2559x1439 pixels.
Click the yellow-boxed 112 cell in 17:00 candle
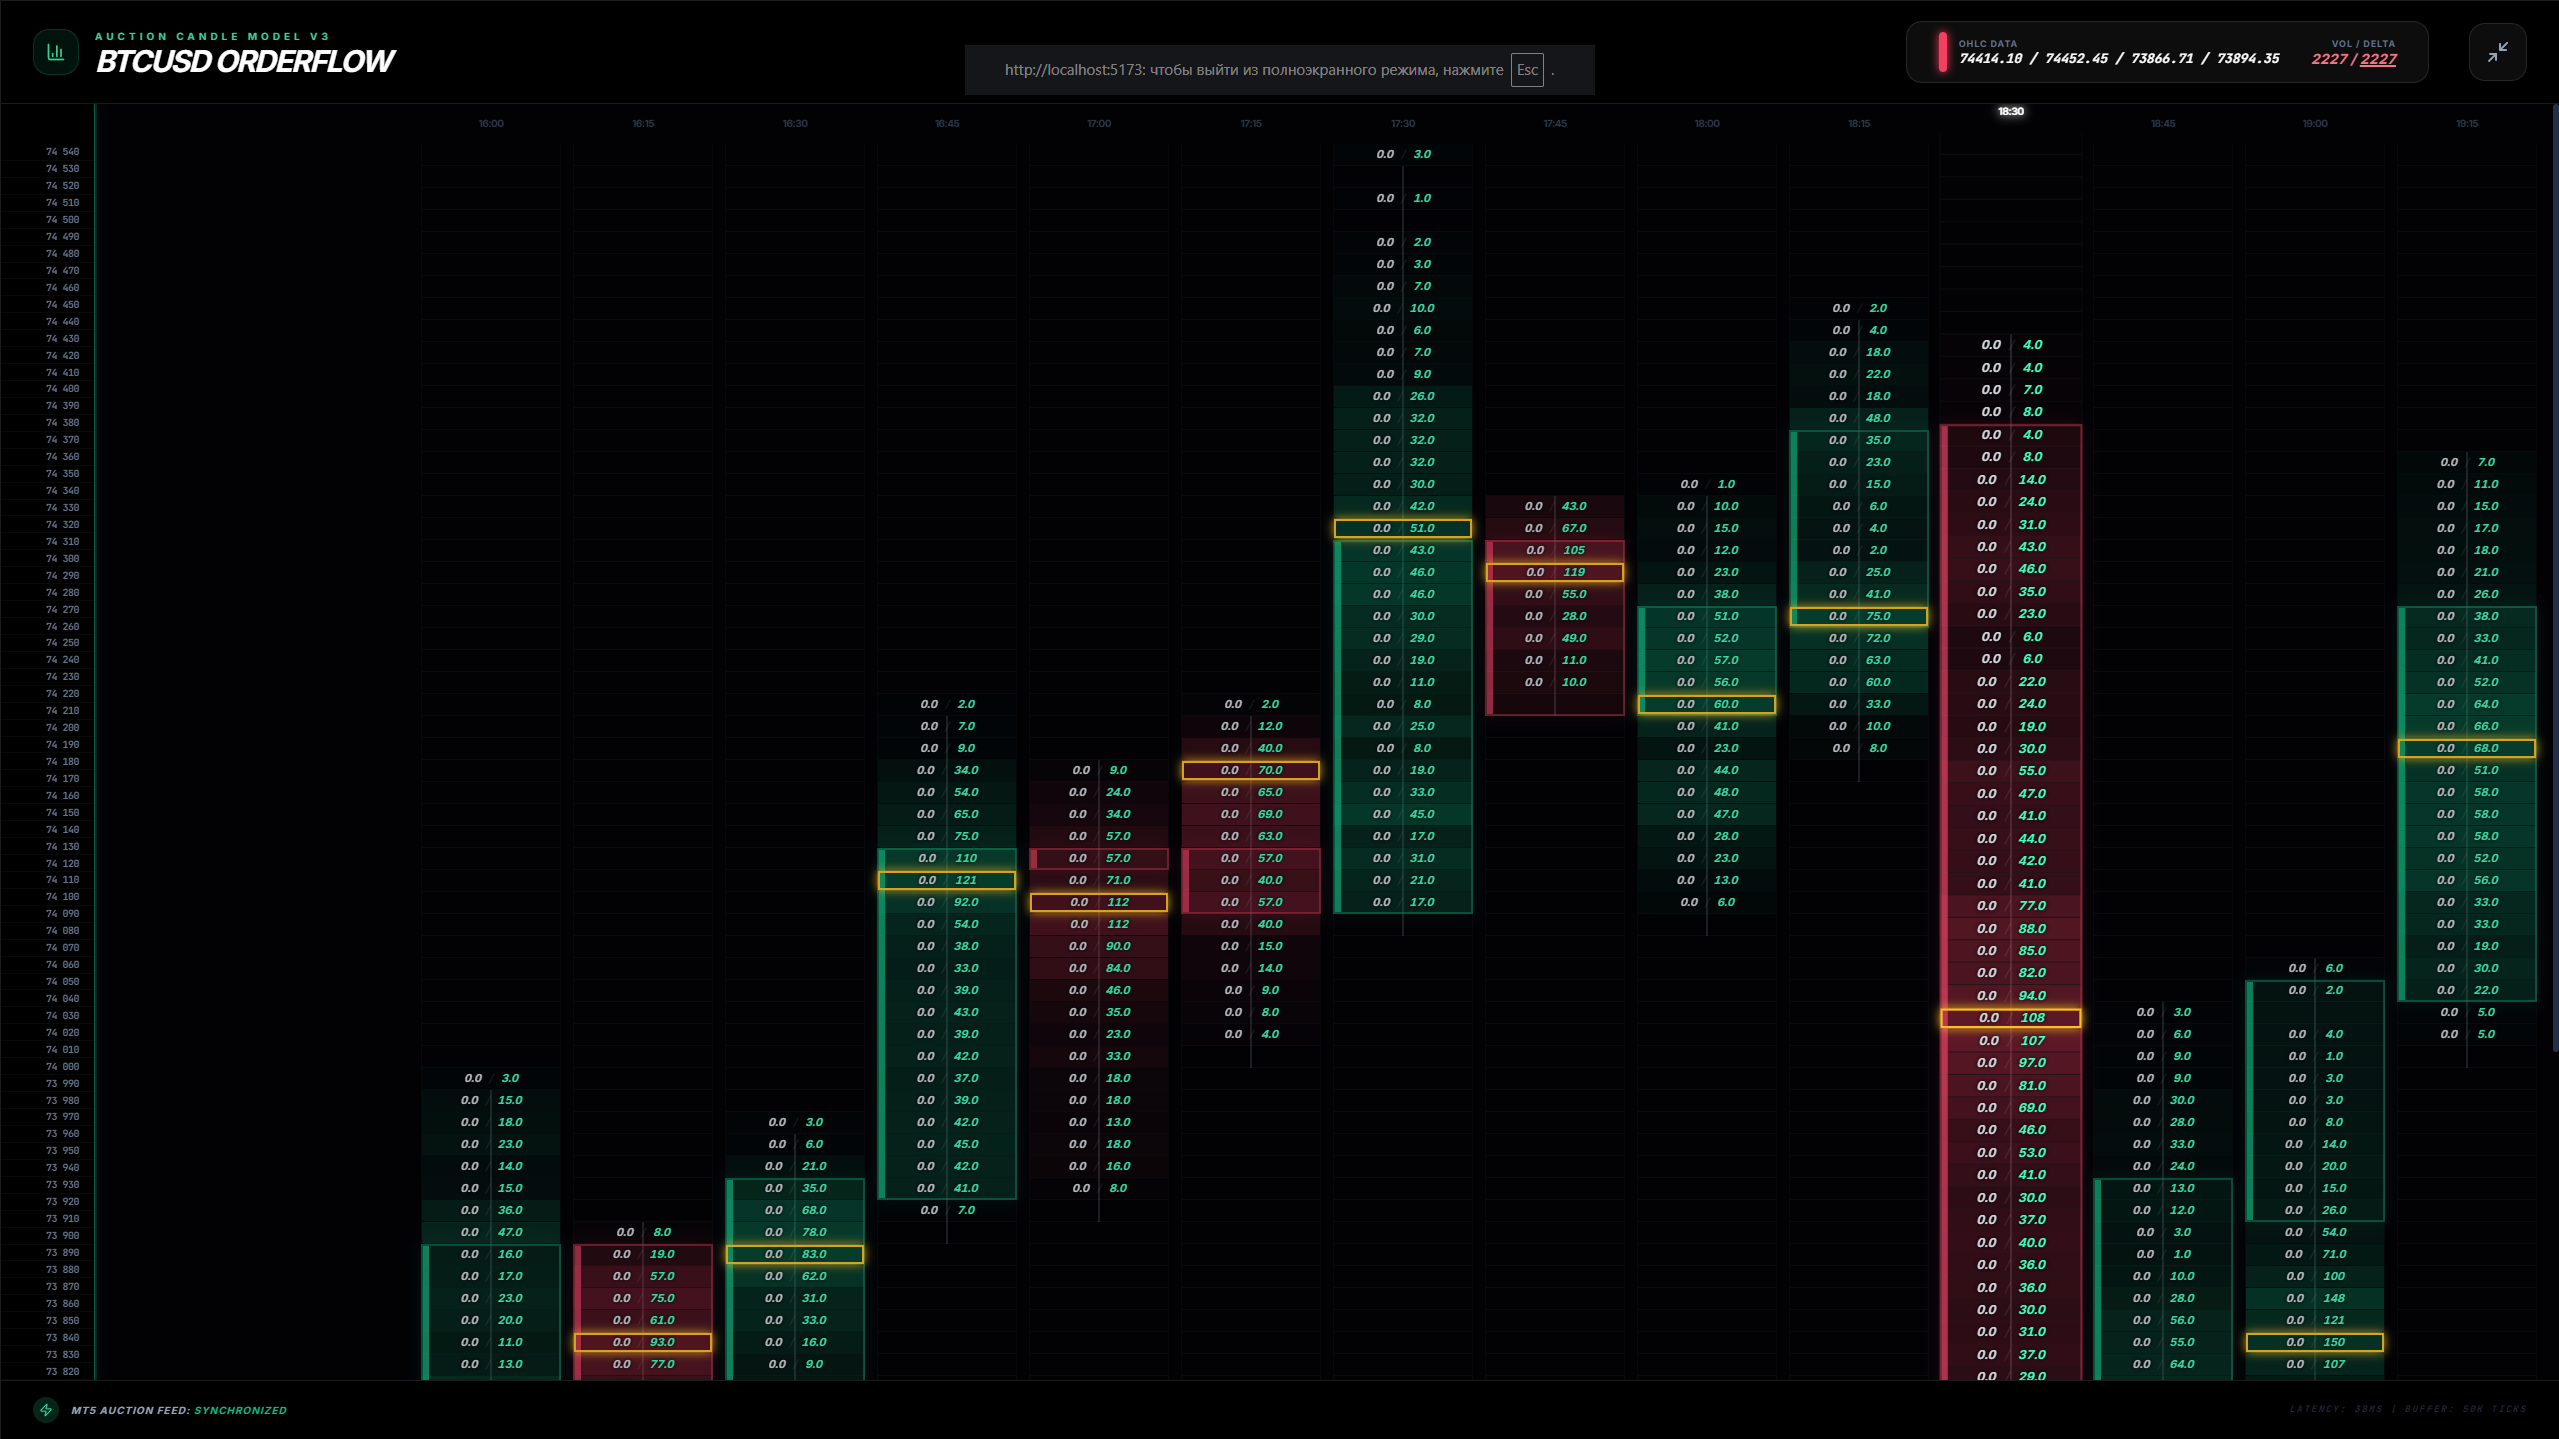pos(1099,902)
